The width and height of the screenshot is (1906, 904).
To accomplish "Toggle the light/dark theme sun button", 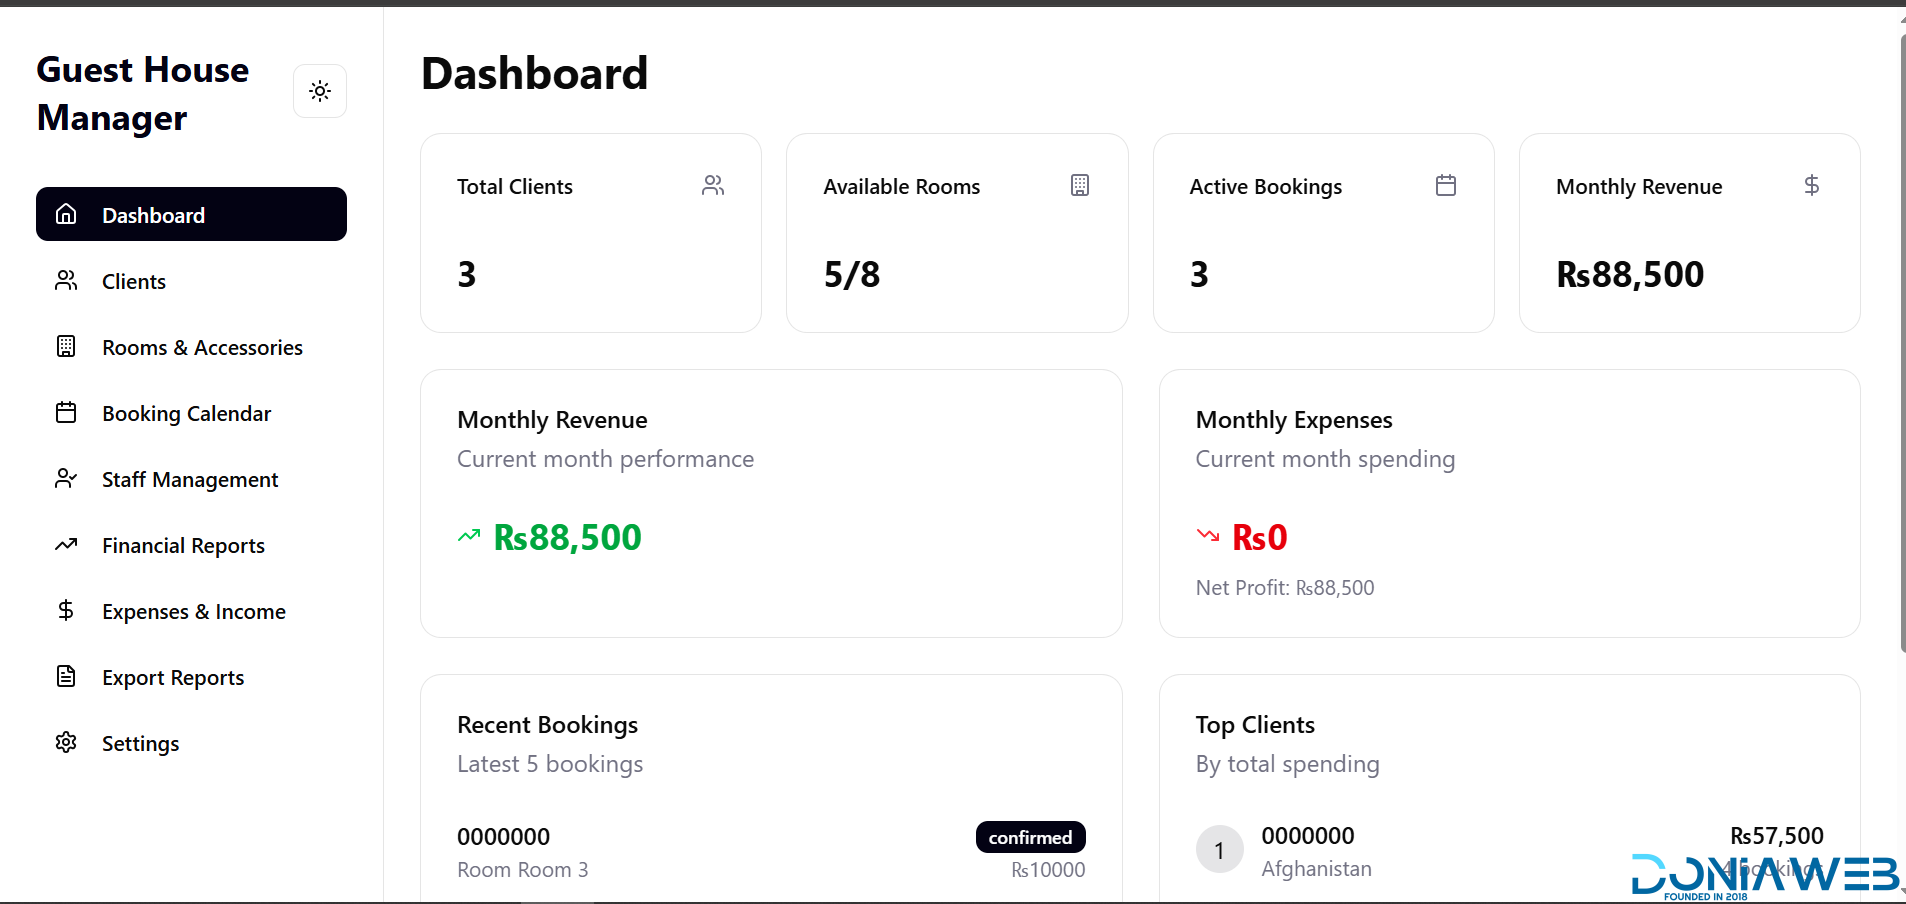I will pos(320,91).
